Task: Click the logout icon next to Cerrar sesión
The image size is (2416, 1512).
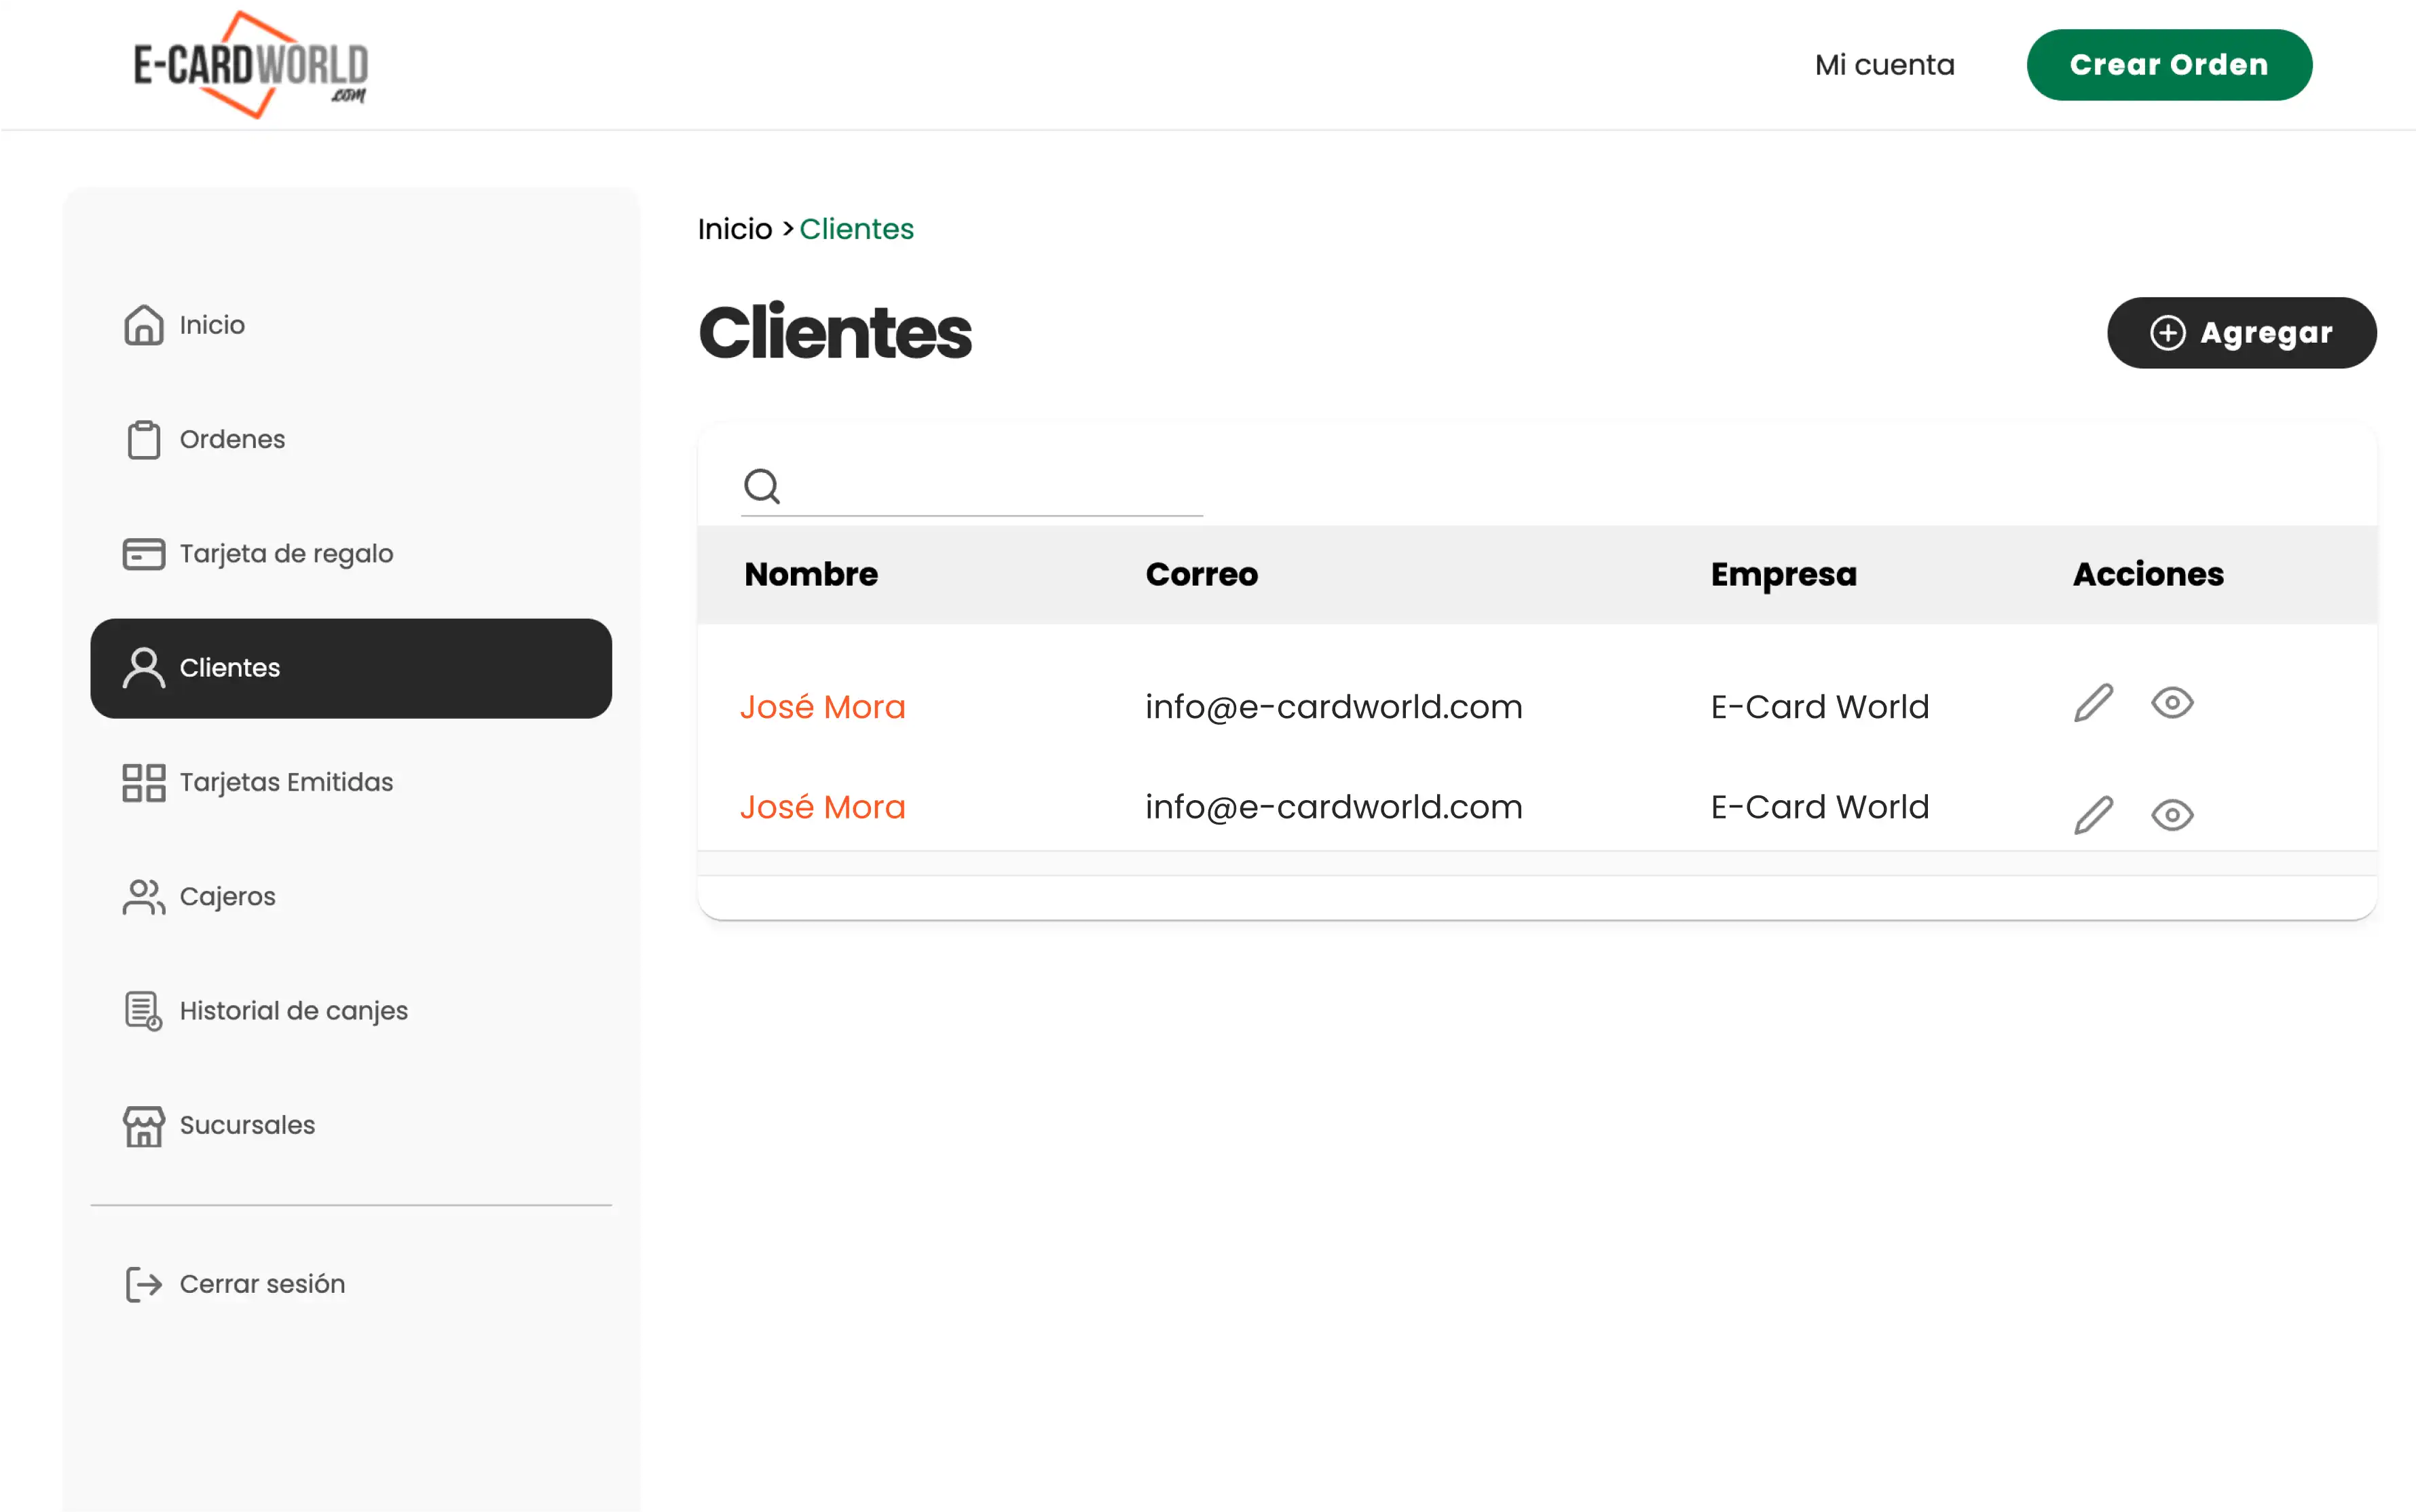Action: click(143, 1284)
